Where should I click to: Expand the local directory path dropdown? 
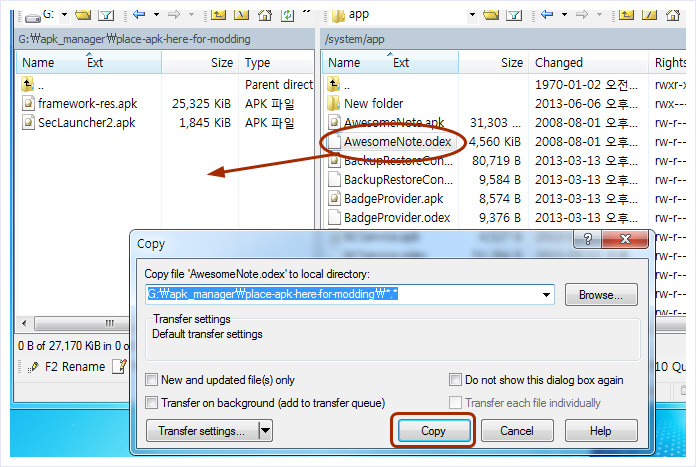click(546, 295)
